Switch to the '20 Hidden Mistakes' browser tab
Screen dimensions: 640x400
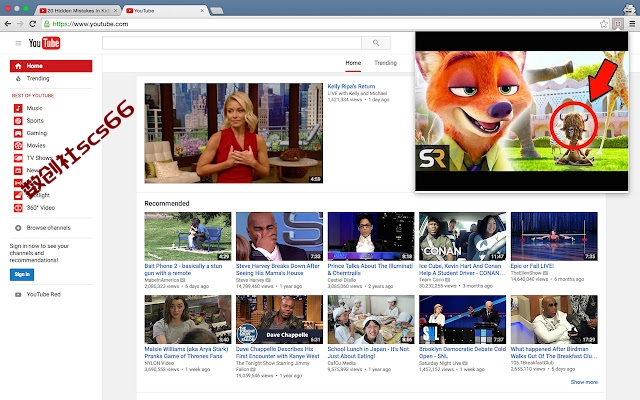[x=78, y=11]
